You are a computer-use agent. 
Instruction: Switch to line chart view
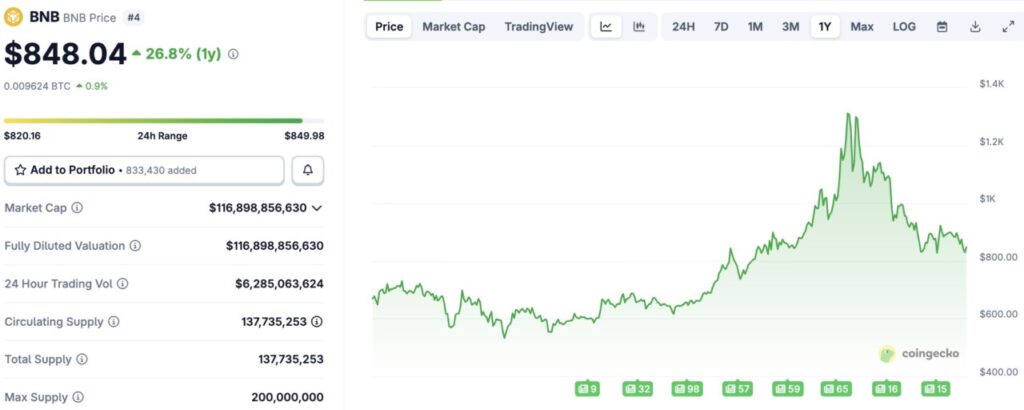[606, 27]
